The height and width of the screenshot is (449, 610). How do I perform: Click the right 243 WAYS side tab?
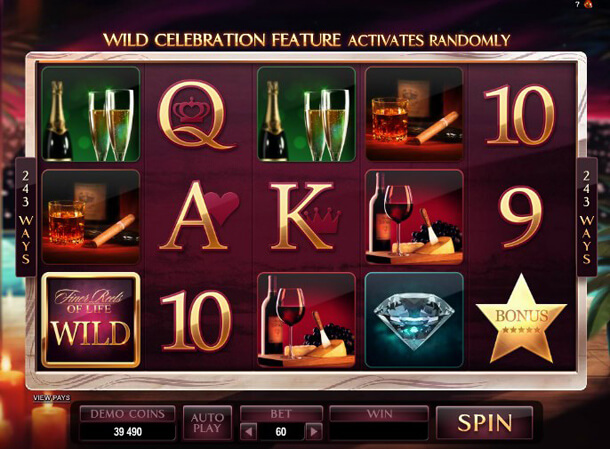(x=586, y=217)
